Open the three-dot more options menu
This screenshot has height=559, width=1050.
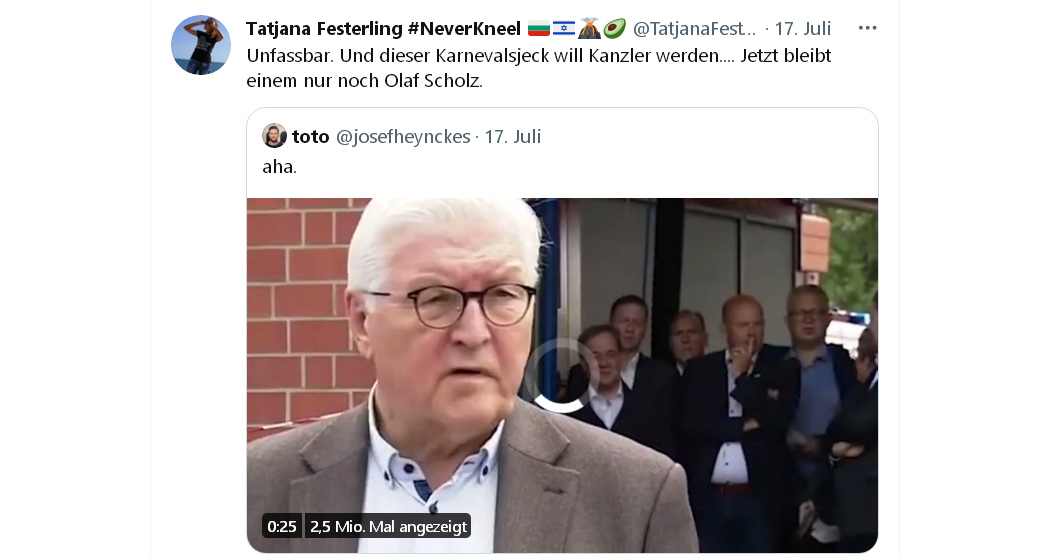click(x=867, y=28)
